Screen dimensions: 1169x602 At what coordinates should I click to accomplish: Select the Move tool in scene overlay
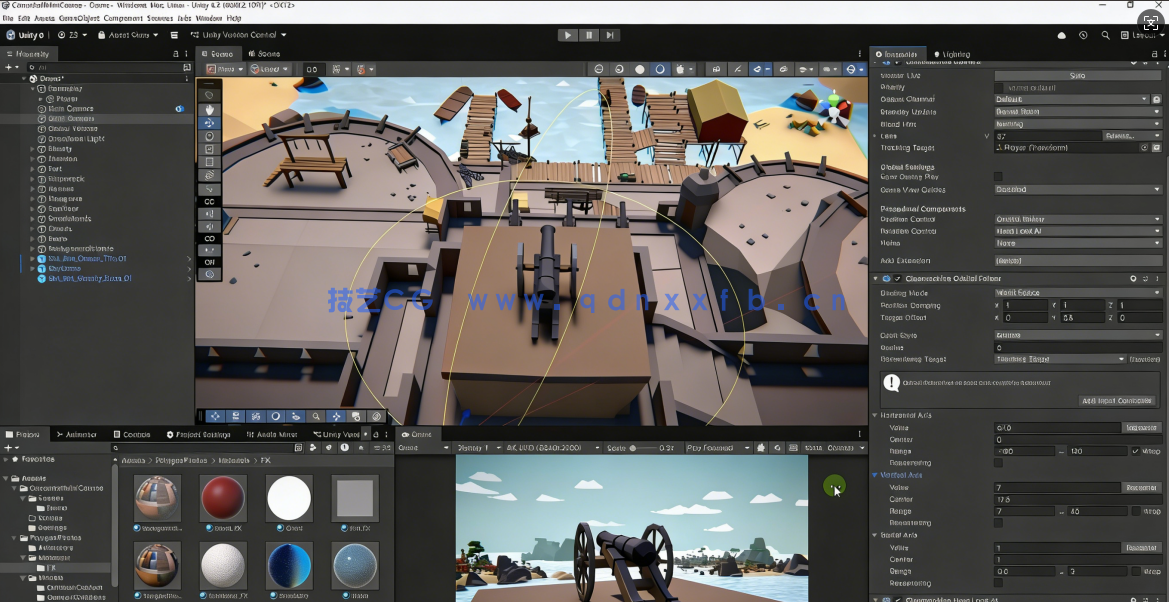209,123
